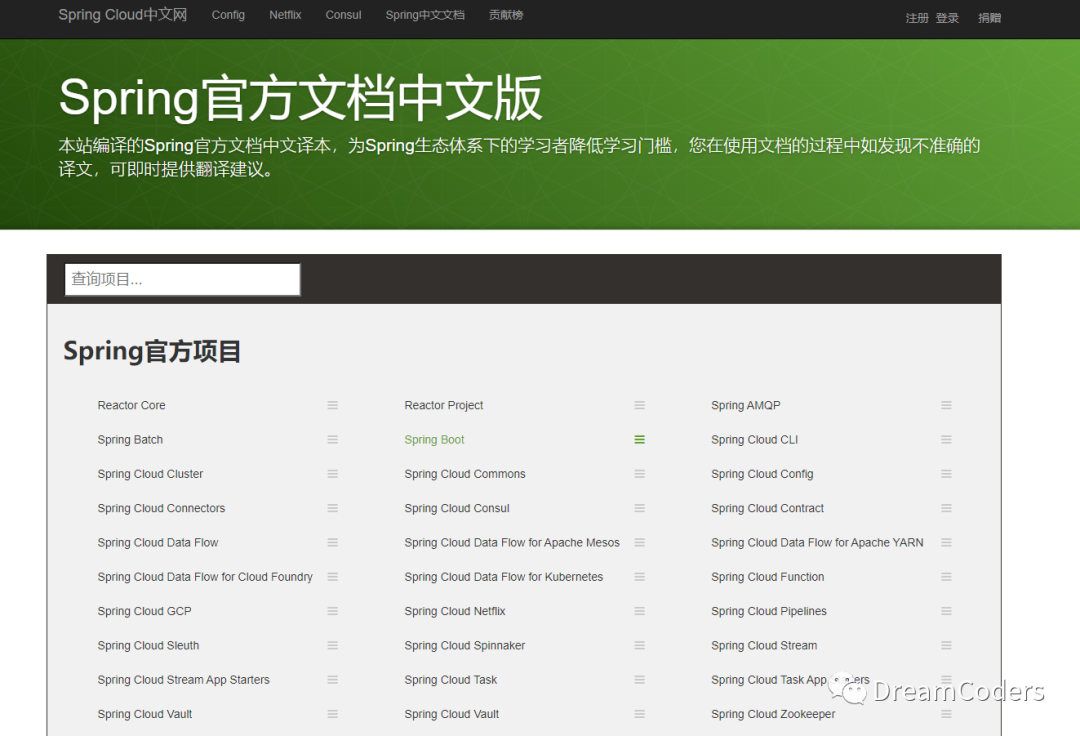This screenshot has height=736, width=1080.
Task: Open Spring Cloud Consul project link
Action: click(x=457, y=509)
